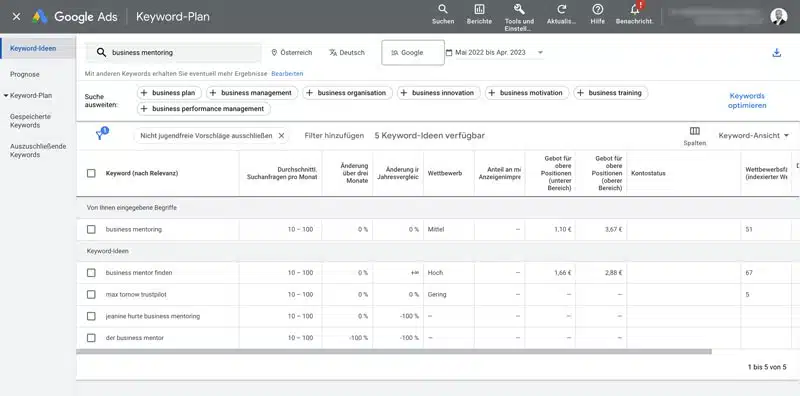800x396 pixels.
Task: Sort by Wettbewerb column header
Action: pyautogui.click(x=445, y=174)
